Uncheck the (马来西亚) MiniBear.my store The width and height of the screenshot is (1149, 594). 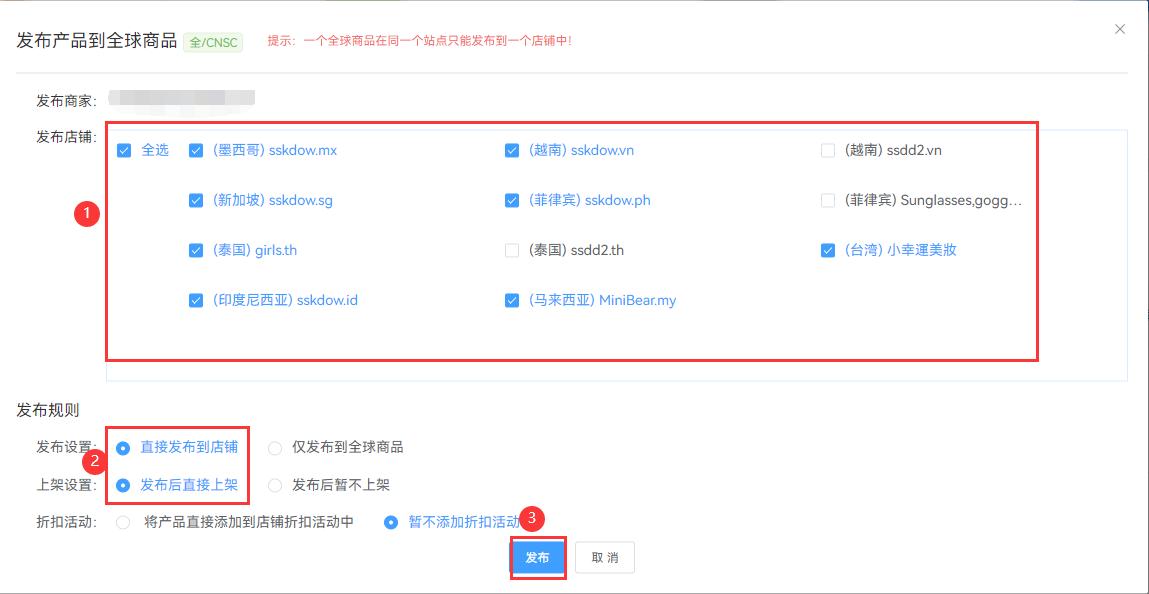pyautogui.click(x=511, y=299)
